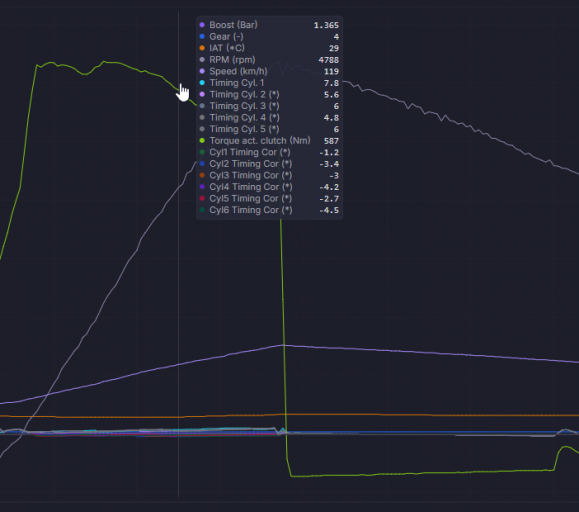The height and width of the screenshot is (512, 579).
Task: Click the Cyl2 correction value -3.4
Action: (329, 164)
